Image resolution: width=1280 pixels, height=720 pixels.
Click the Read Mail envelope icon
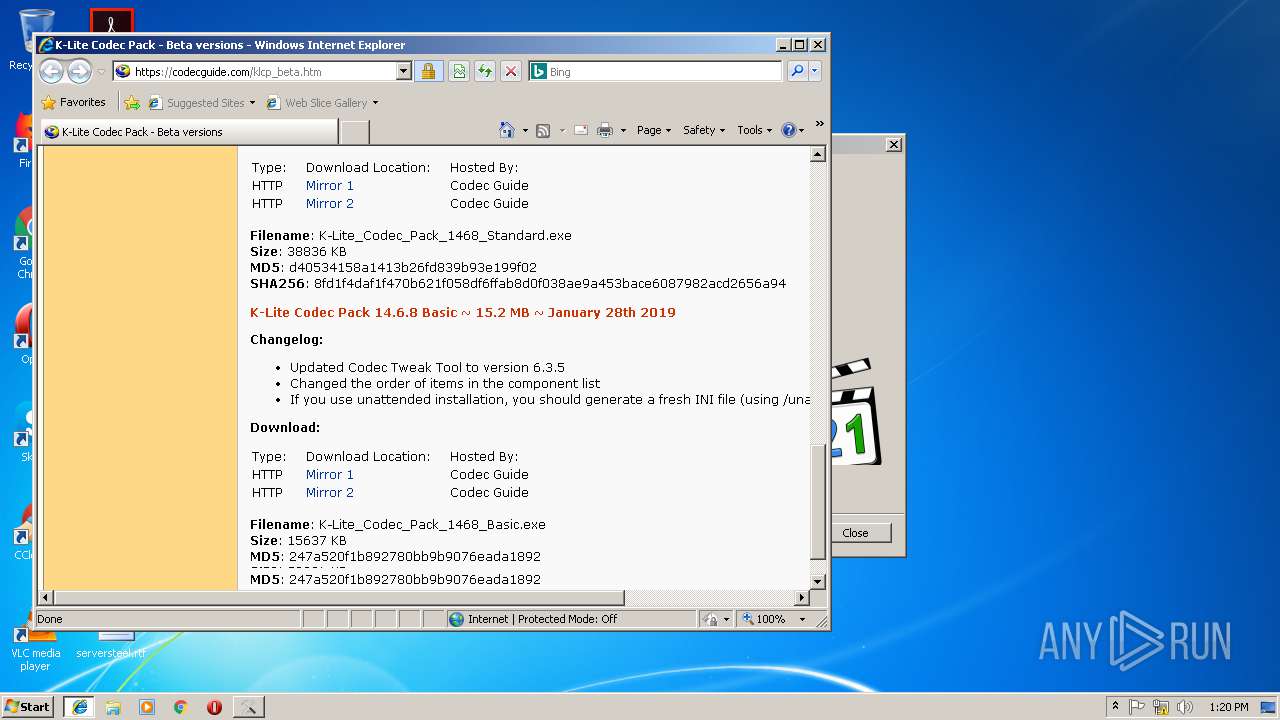[580, 130]
